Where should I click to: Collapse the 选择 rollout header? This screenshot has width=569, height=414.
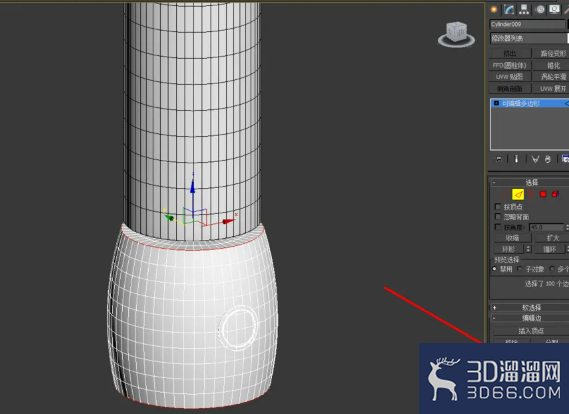pos(530,182)
